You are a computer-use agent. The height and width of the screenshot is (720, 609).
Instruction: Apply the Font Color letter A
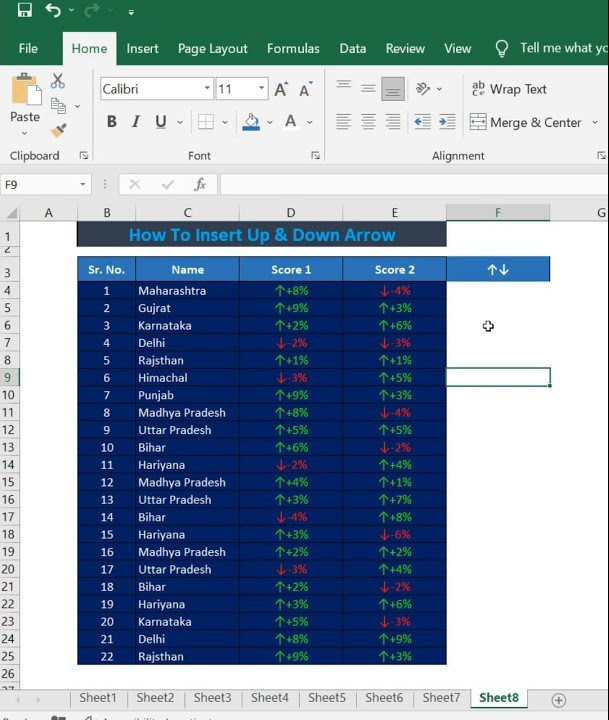[290, 122]
